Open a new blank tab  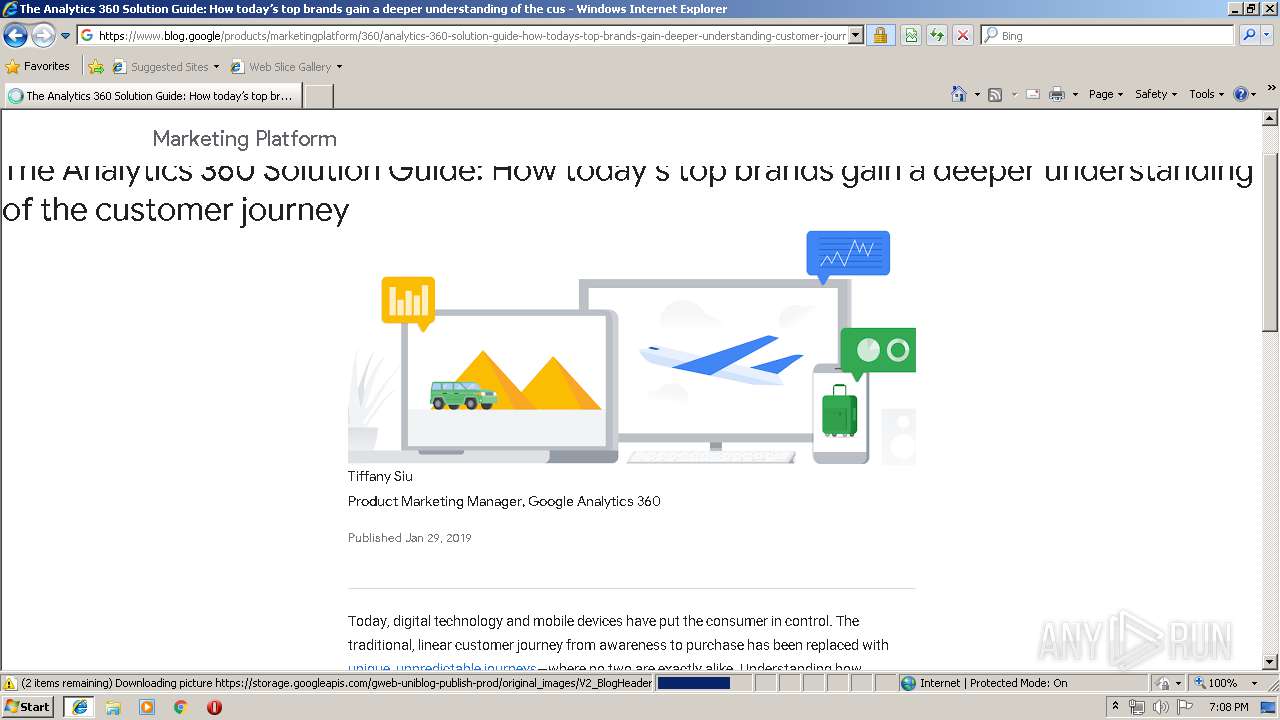[318, 96]
